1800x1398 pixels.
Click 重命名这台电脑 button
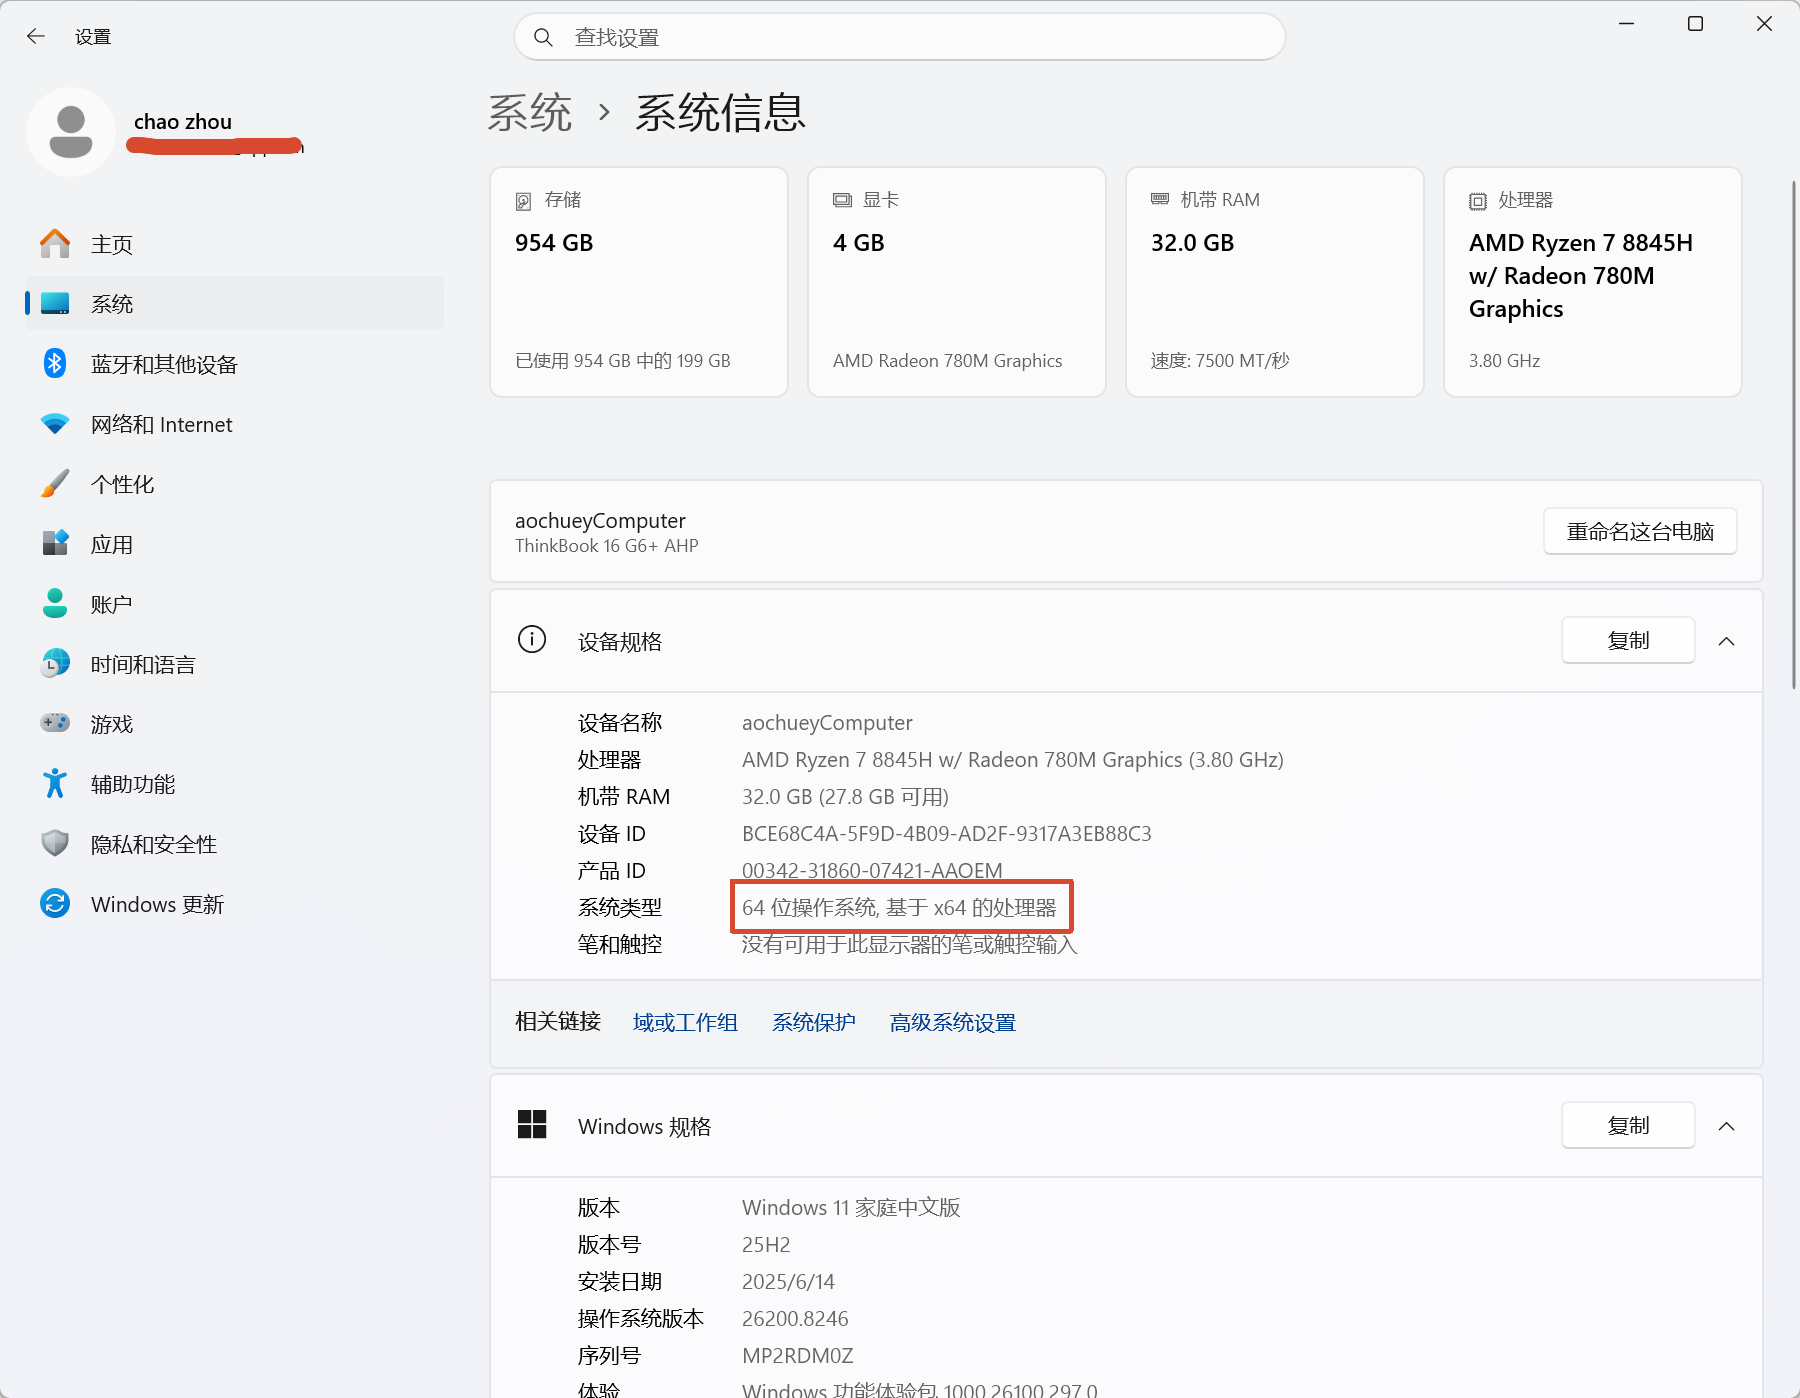click(1640, 531)
